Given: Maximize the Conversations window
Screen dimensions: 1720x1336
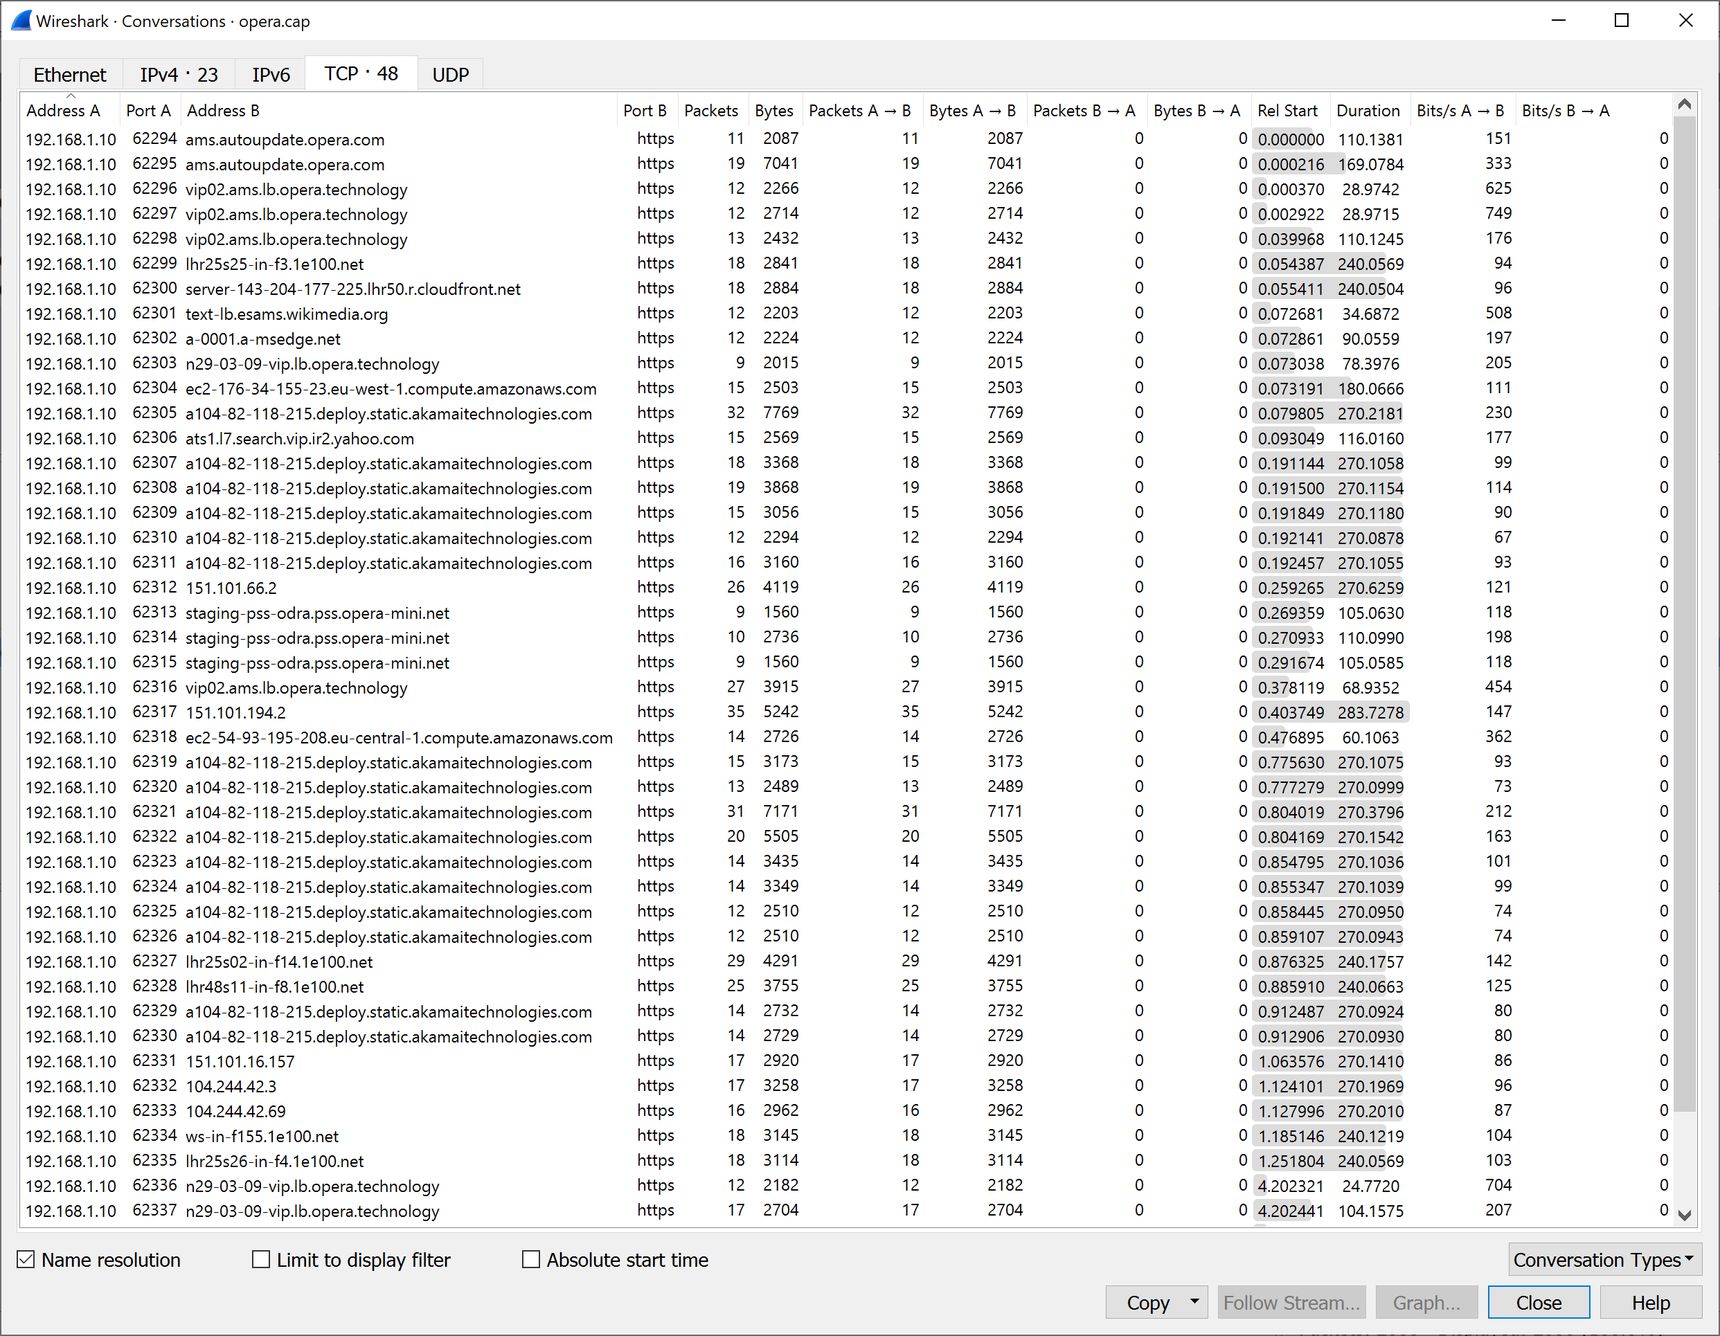Looking at the screenshot, I should click(x=1622, y=20).
